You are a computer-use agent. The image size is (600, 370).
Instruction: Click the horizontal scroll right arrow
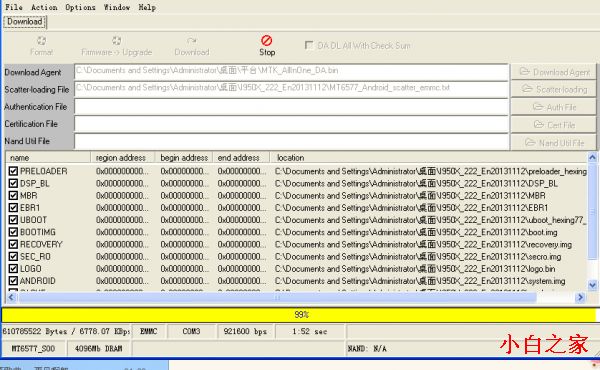[580, 297]
